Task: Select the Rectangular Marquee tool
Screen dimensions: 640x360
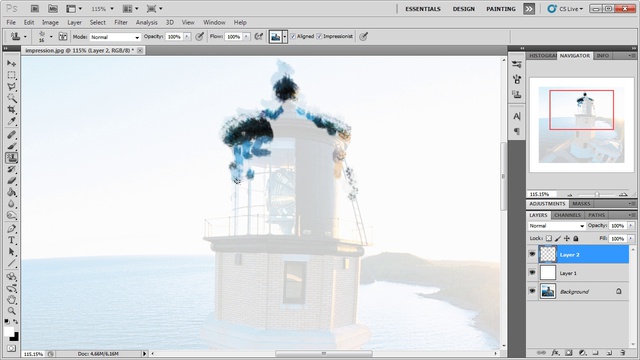Action: click(11, 75)
